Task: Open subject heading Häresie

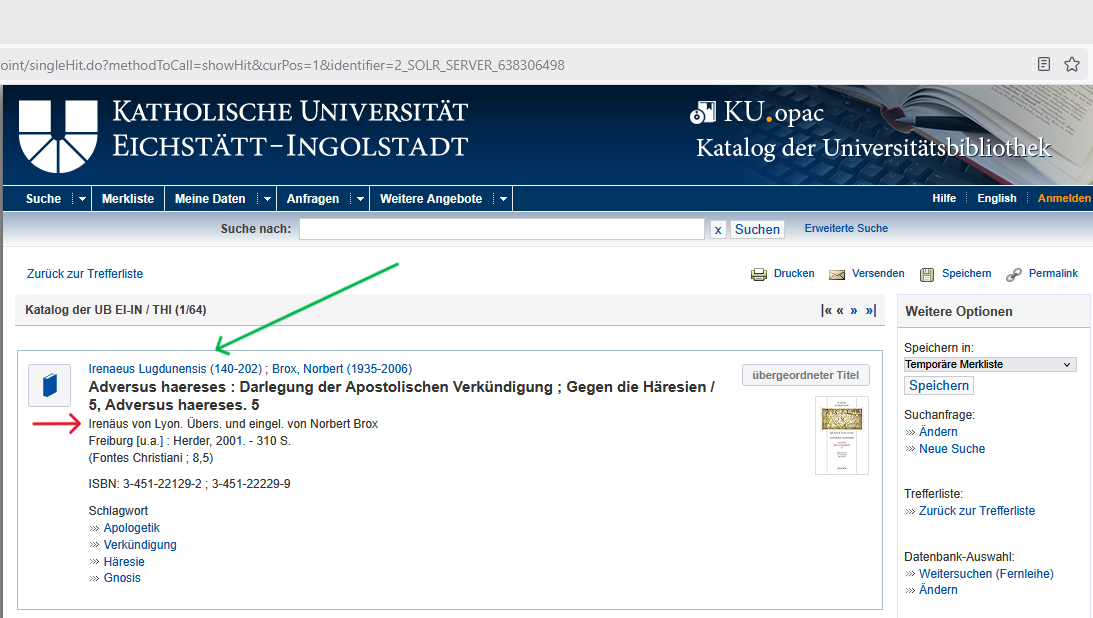Action: point(124,562)
